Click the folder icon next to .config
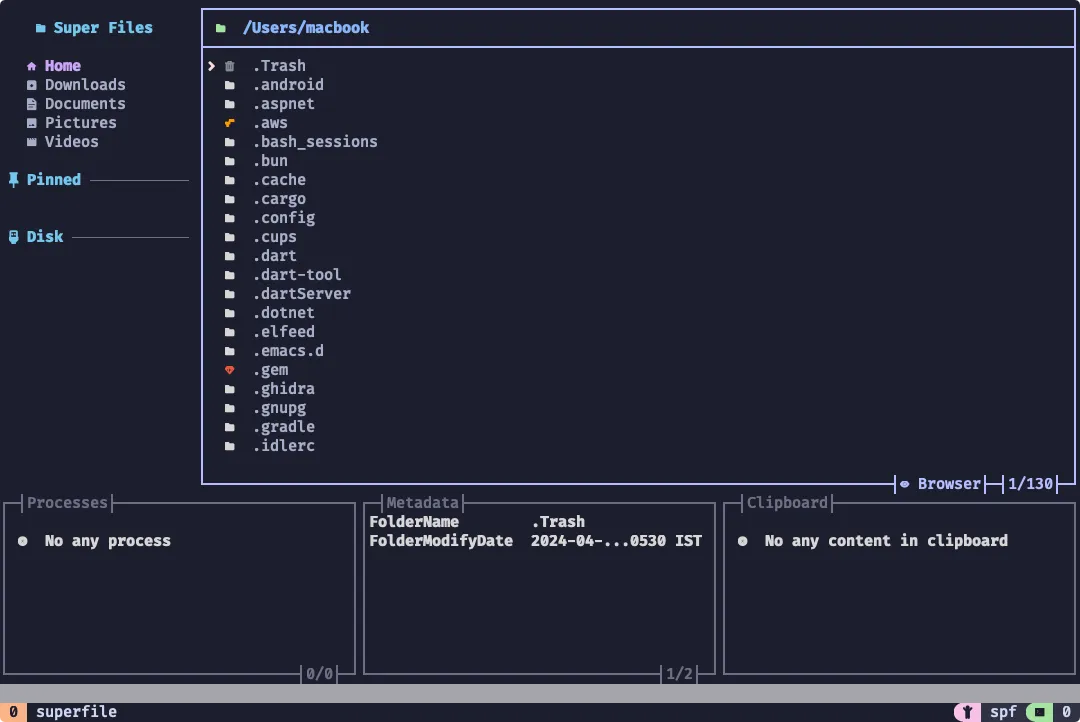 (231, 217)
